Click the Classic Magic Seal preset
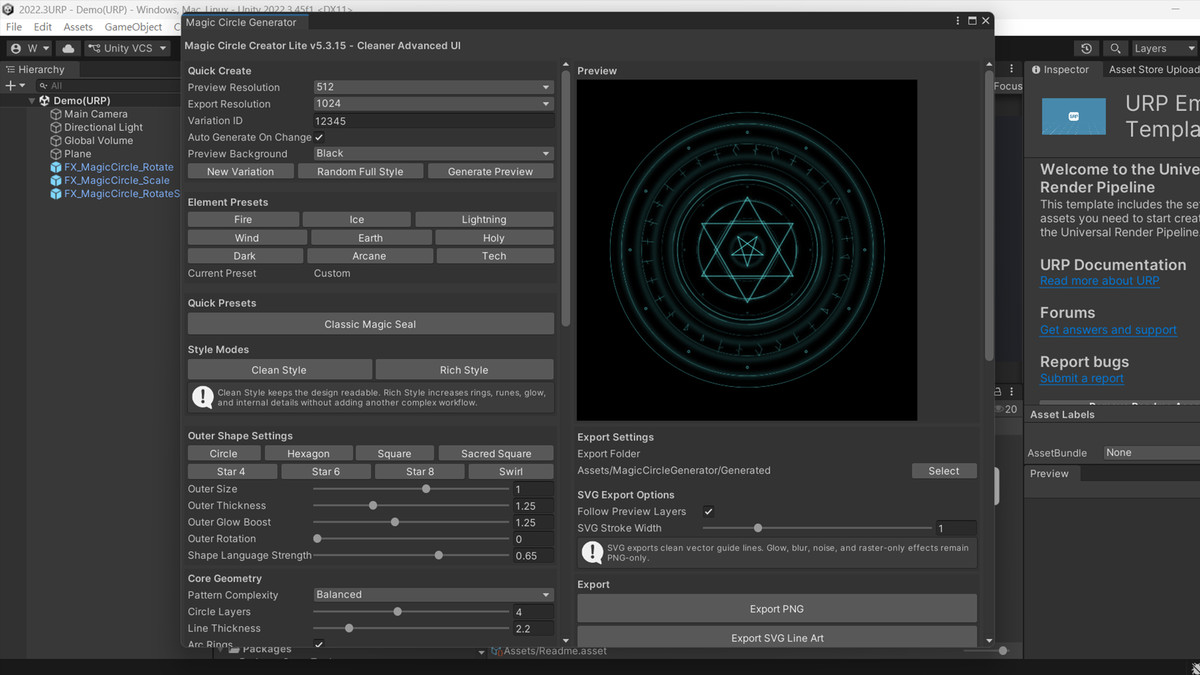The image size is (1200, 675). point(370,324)
